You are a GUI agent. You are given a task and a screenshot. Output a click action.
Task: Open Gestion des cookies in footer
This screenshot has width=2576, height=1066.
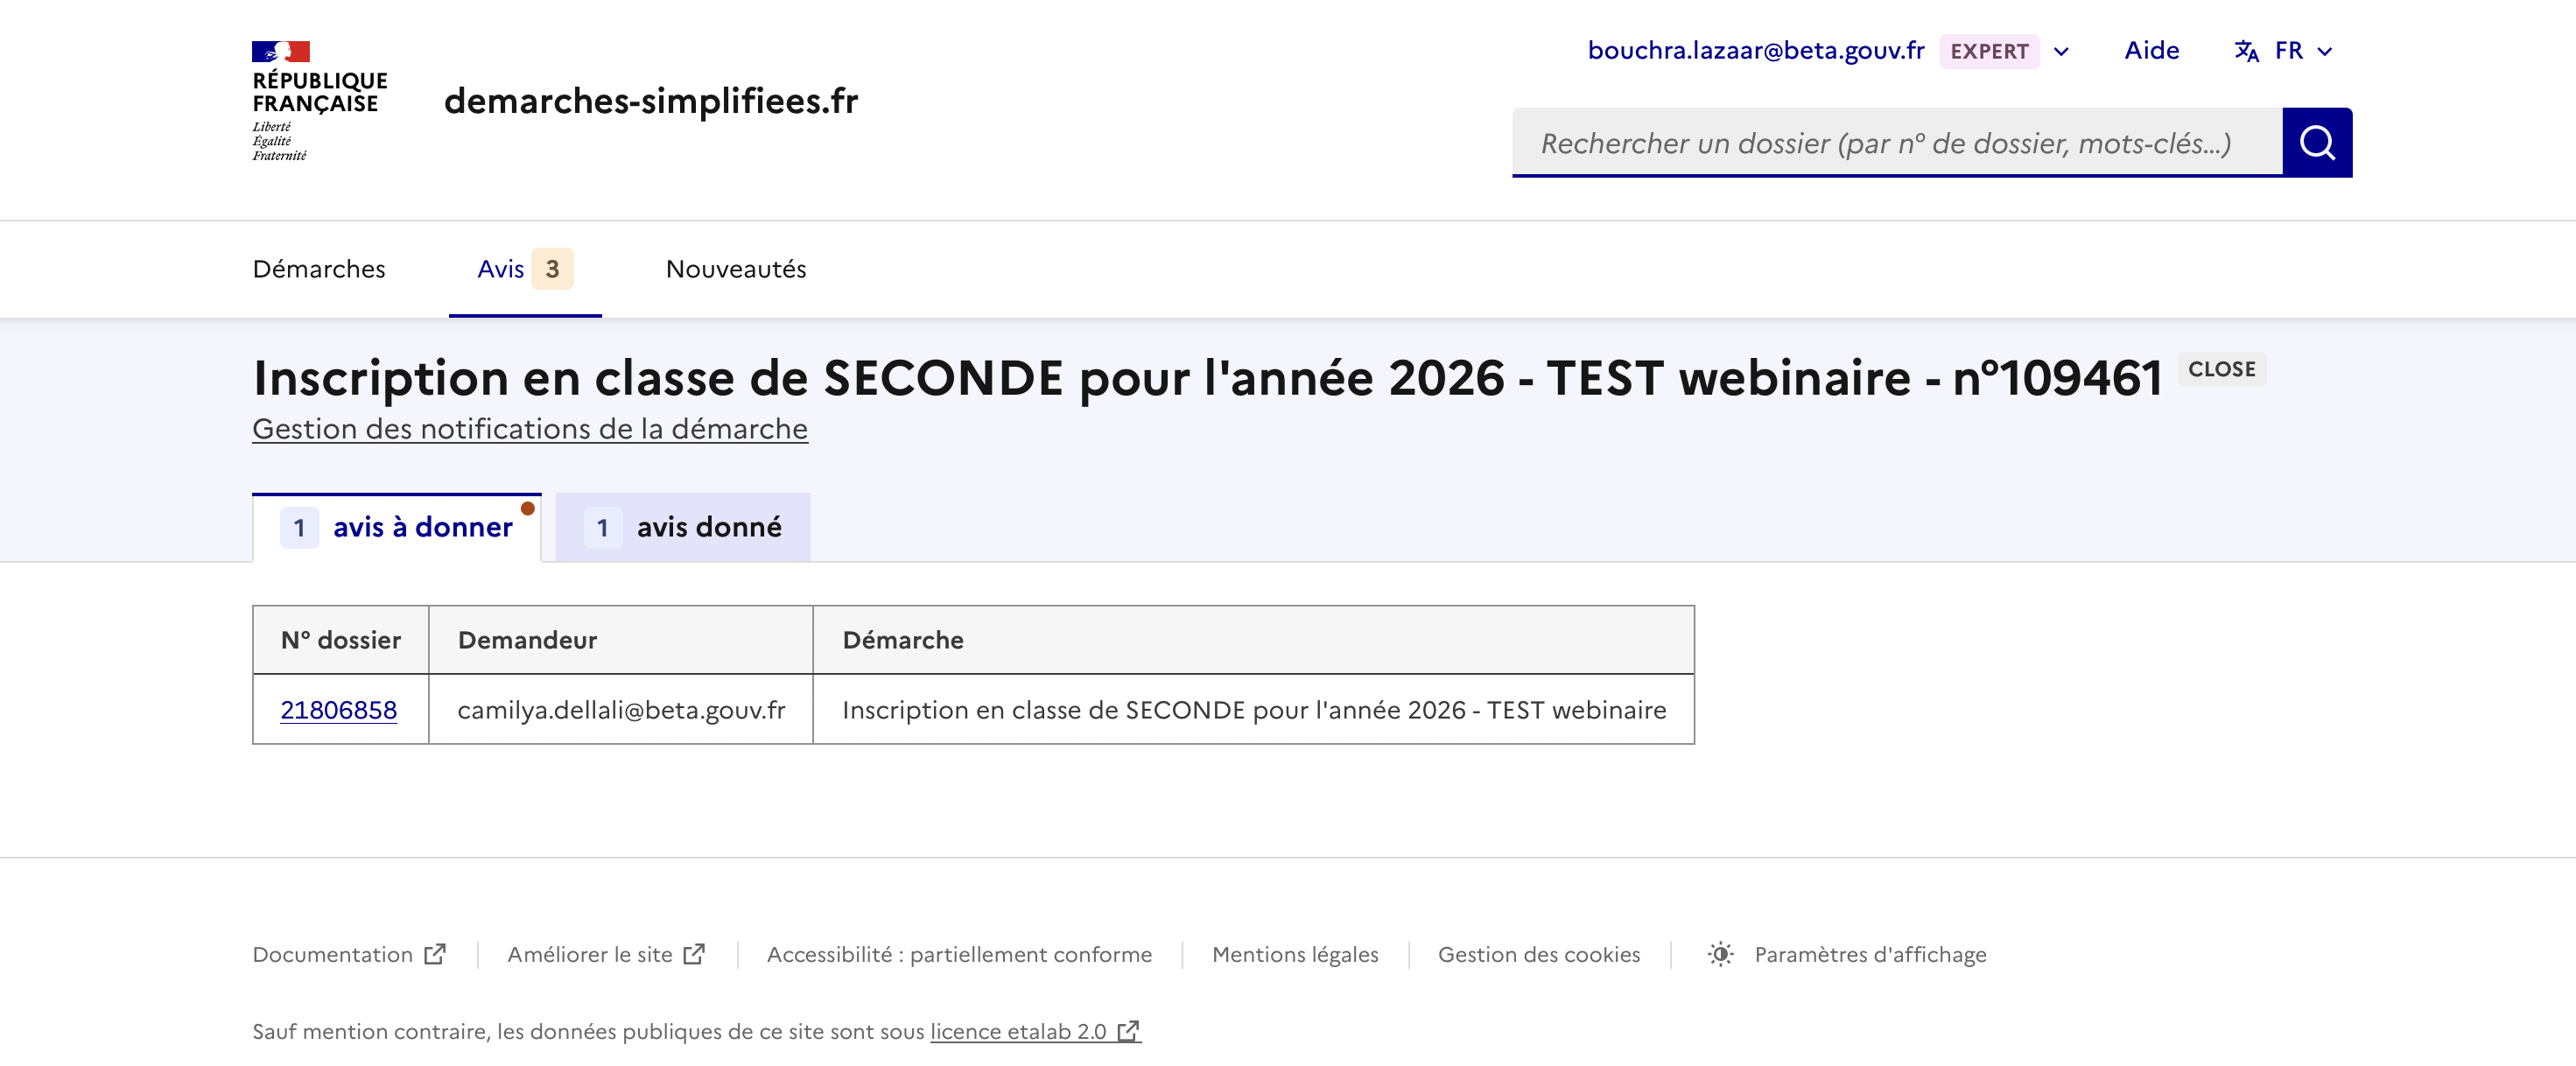pos(1539,954)
